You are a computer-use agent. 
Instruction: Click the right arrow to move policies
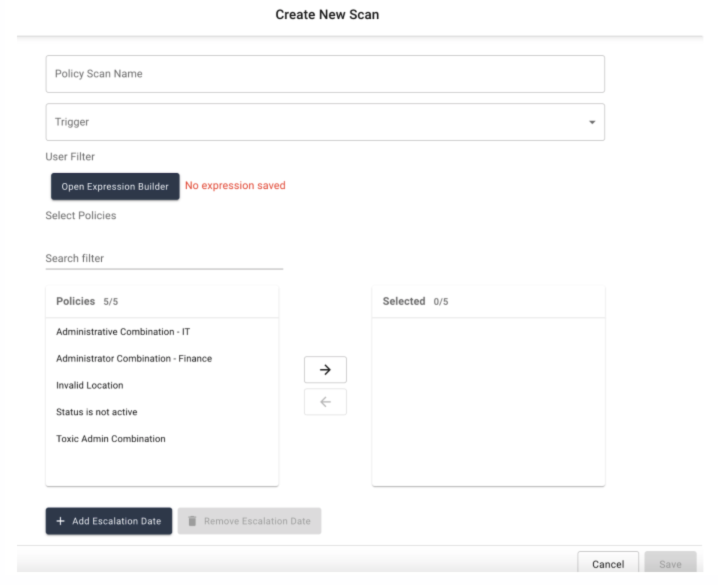pos(325,369)
